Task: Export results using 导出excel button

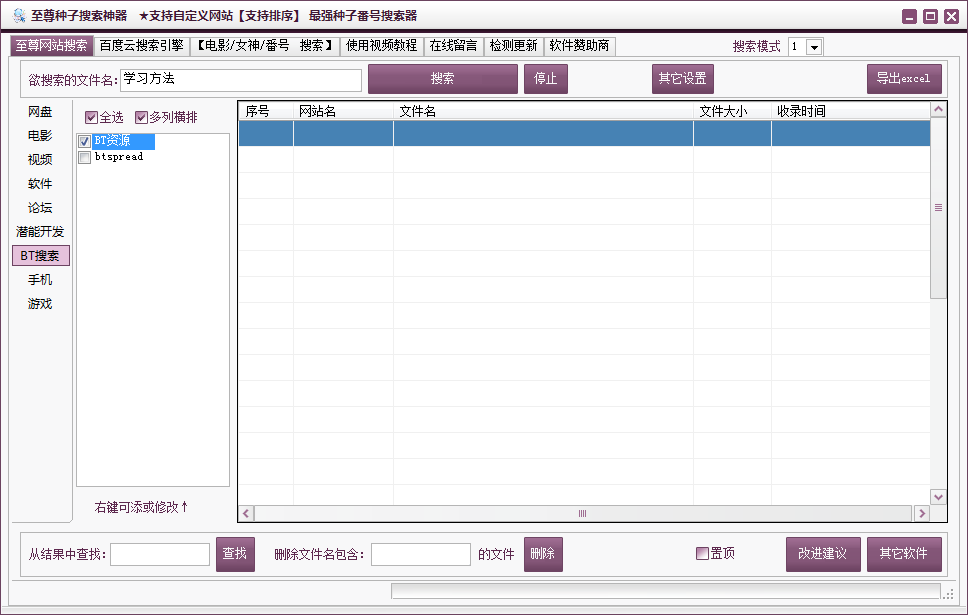Action: [x=904, y=78]
